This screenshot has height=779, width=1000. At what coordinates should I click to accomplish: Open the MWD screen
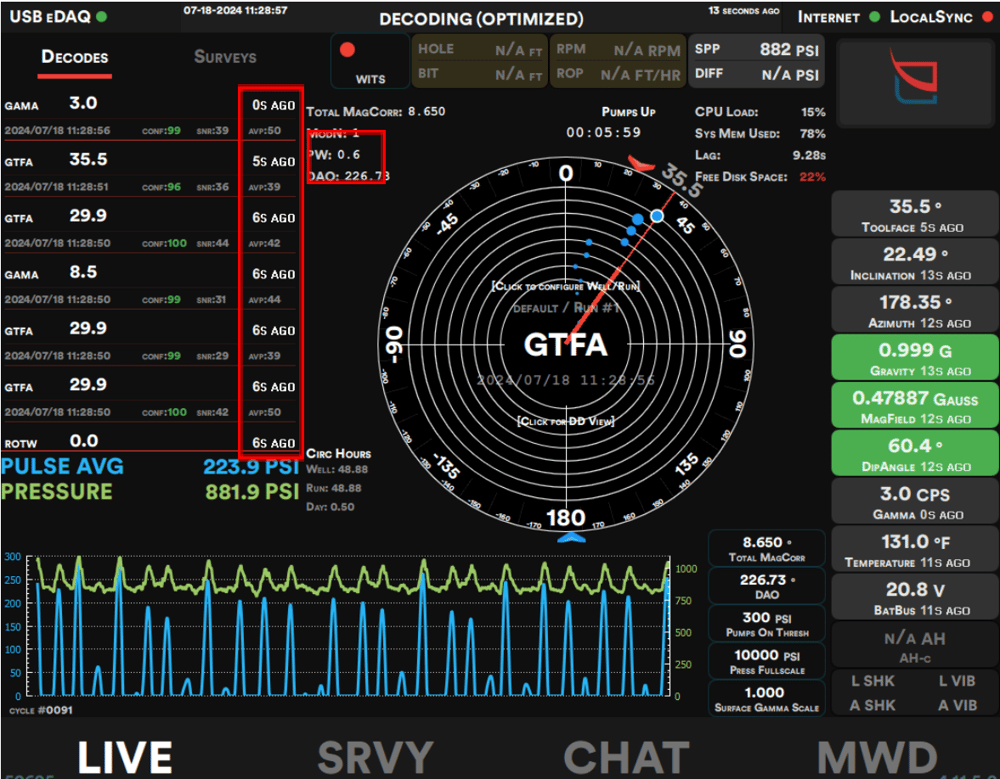click(877, 757)
